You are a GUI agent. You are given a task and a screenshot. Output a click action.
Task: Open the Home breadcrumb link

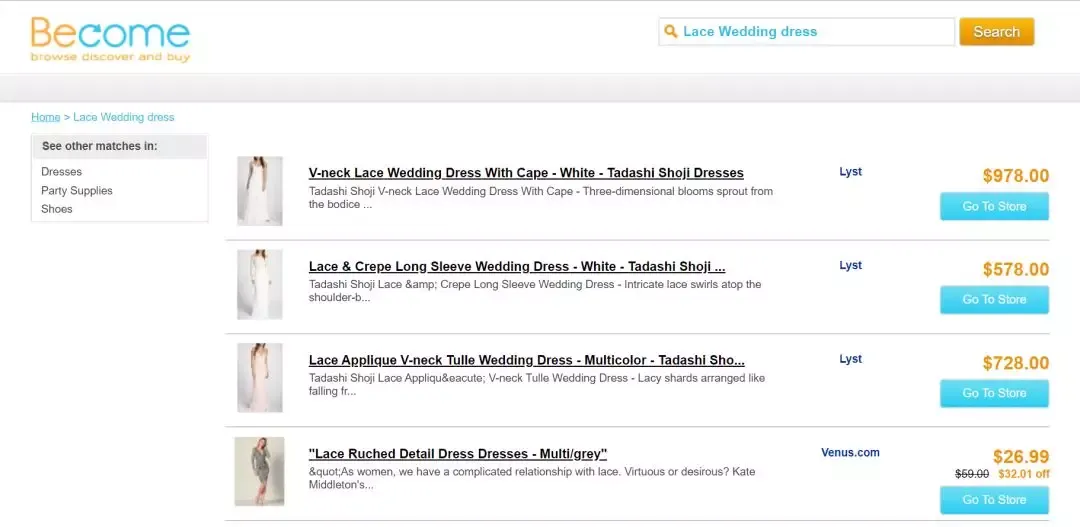45,117
